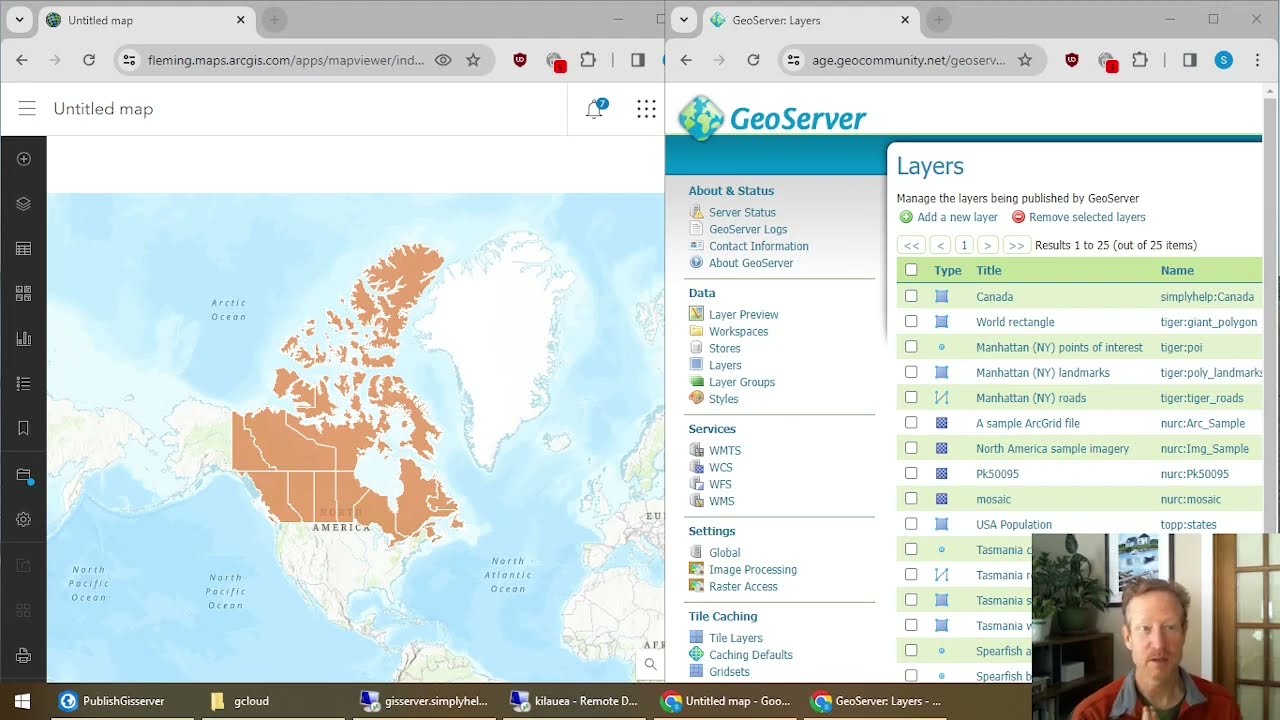Go to last page of layers list
Image resolution: width=1280 pixels, height=720 pixels.
pyautogui.click(x=1016, y=245)
